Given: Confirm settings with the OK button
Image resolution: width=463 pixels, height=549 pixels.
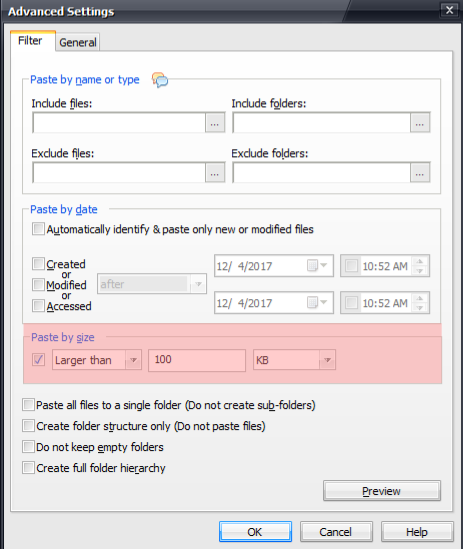Looking at the screenshot, I should 255,531.
